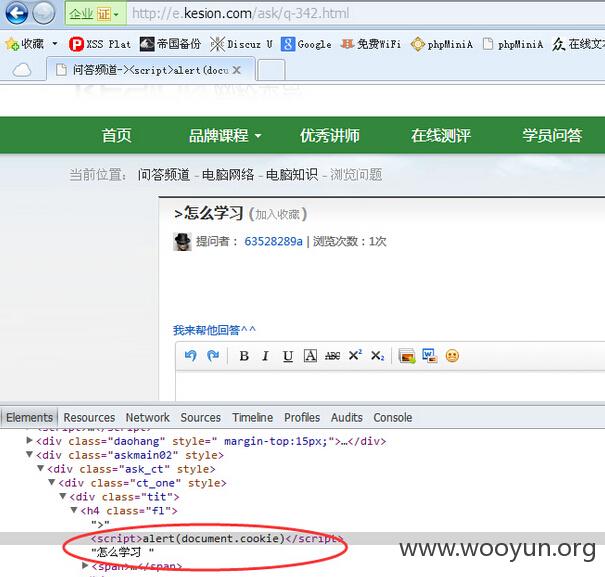Switch to the Audits devtools tab
Screen dimensions: 605x577
click(346, 418)
